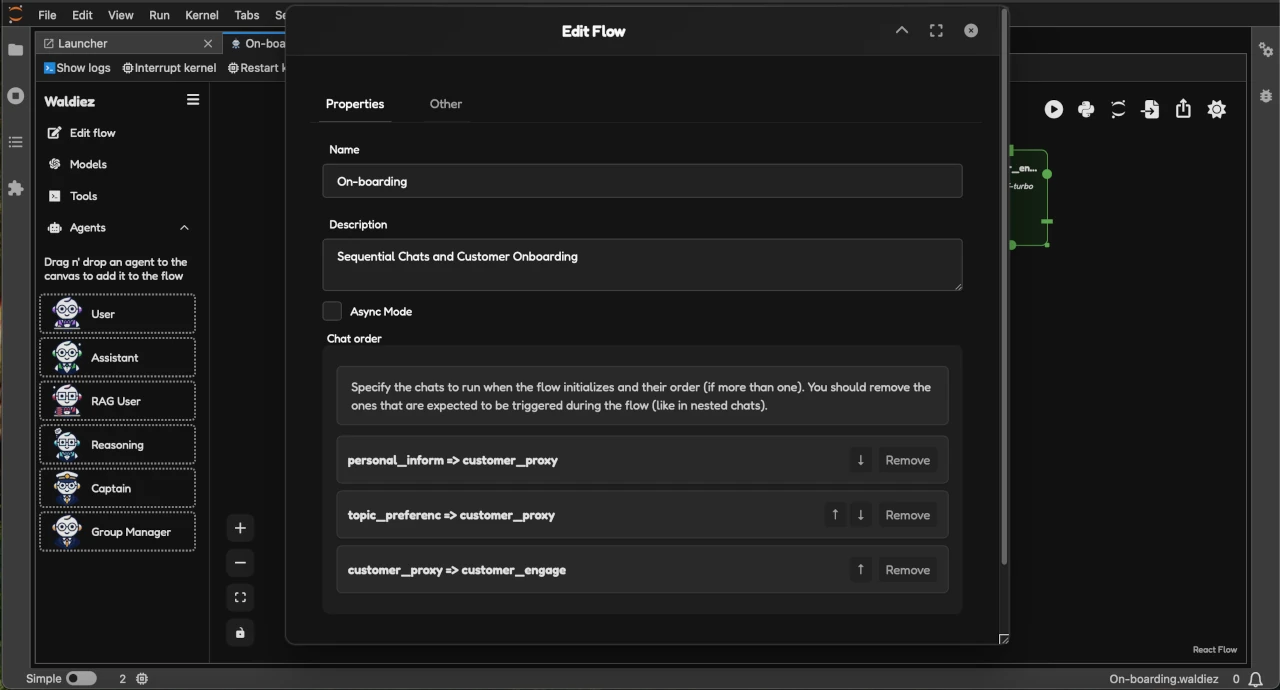Fit the canvas view using the fit icon

(240, 597)
